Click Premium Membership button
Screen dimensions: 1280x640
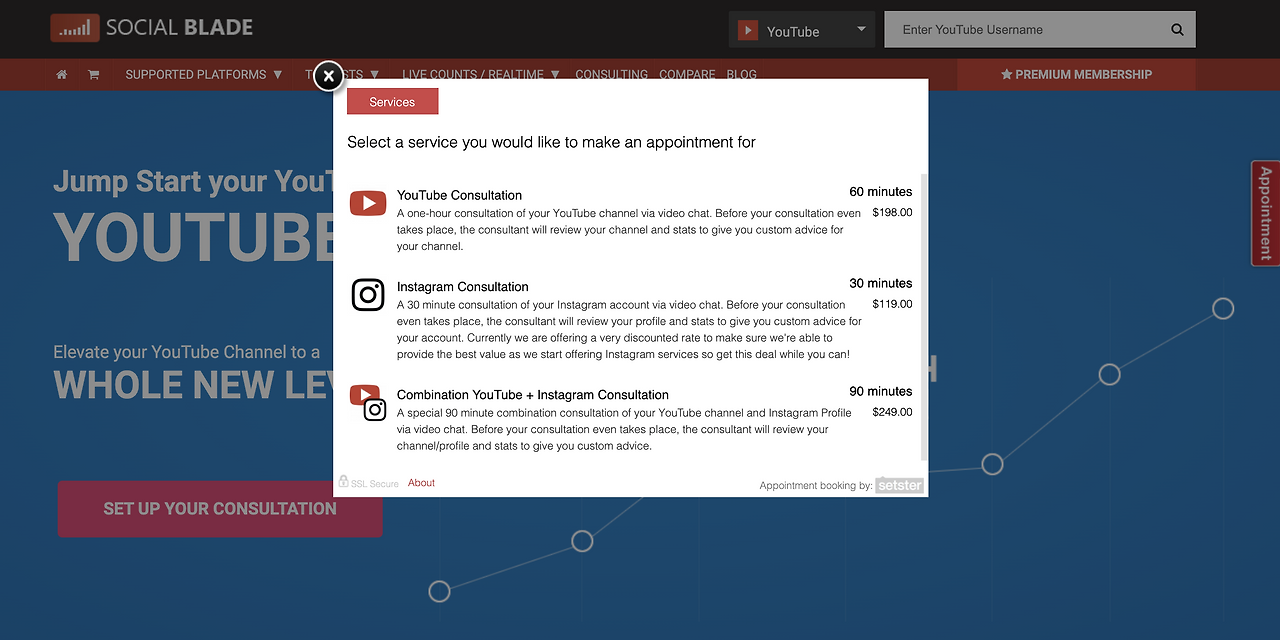[1076, 74]
